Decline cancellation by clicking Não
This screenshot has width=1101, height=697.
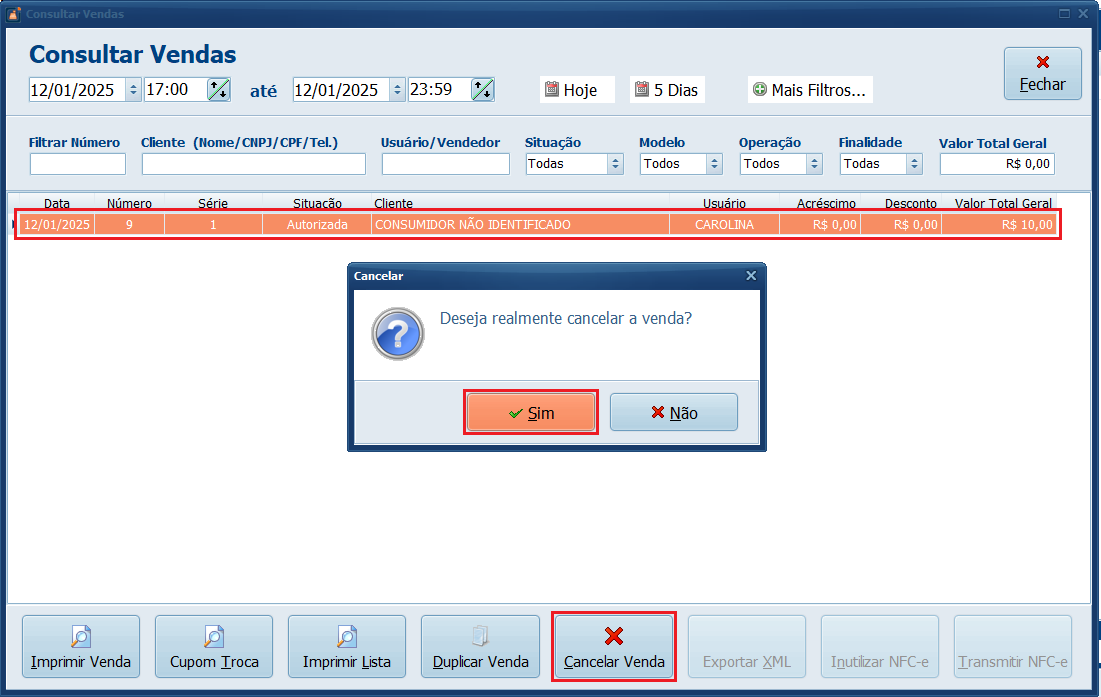tap(674, 411)
